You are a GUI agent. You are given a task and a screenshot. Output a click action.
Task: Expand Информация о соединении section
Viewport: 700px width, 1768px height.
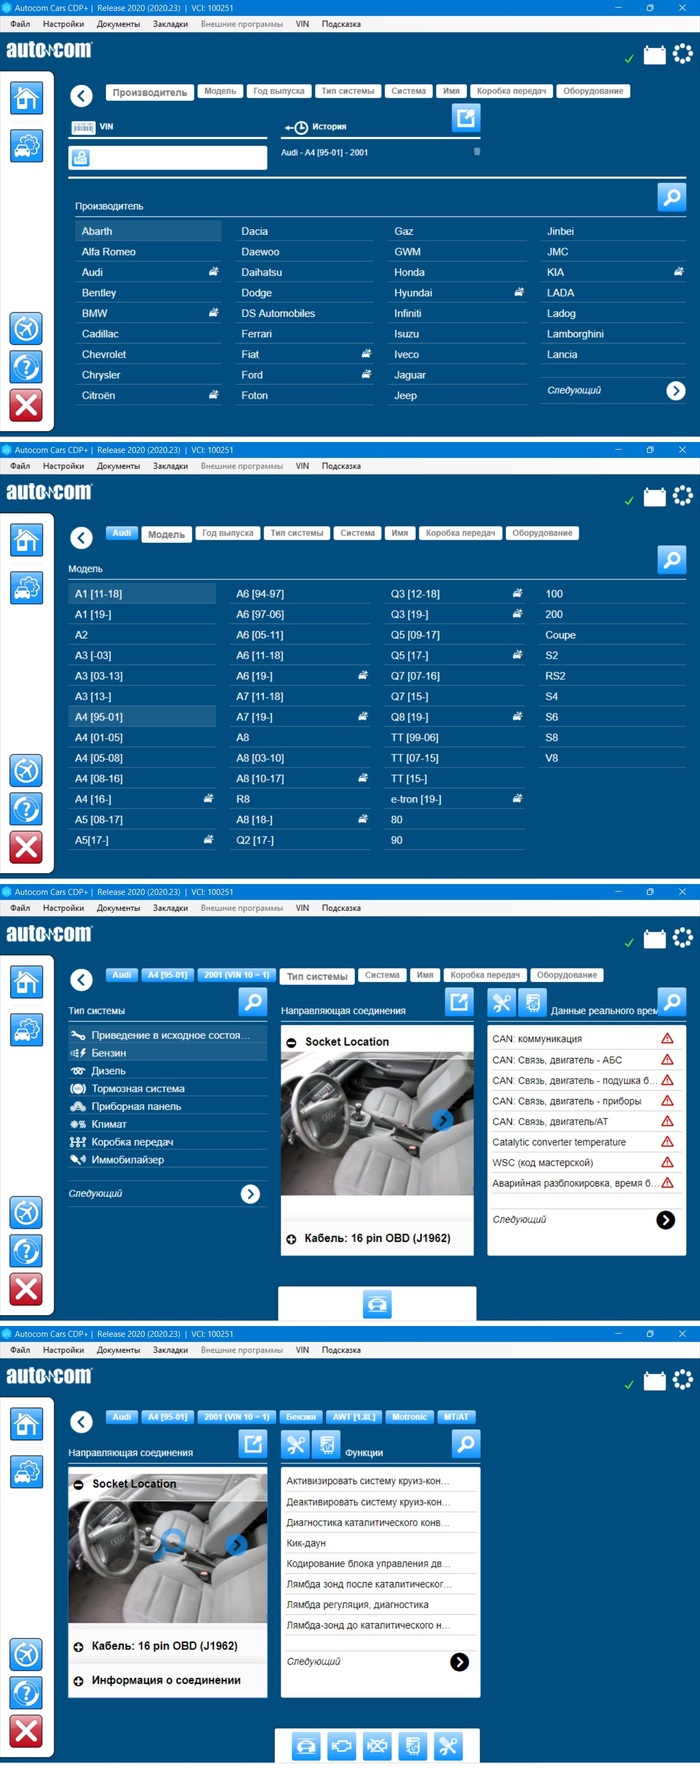(78, 1681)
